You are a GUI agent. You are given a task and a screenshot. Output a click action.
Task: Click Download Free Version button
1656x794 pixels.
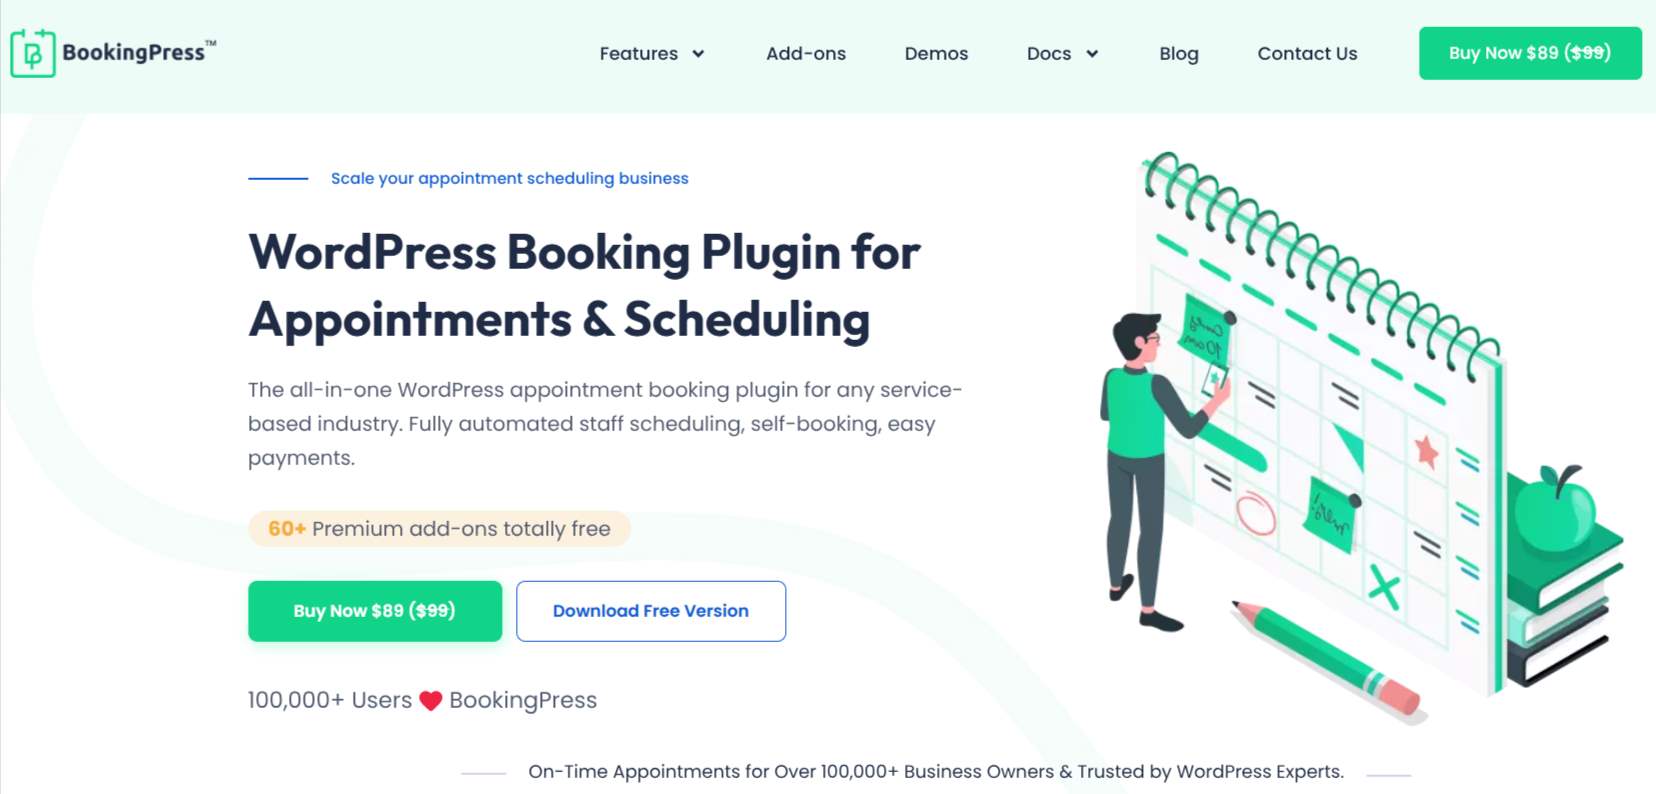[x=651, y=611]
